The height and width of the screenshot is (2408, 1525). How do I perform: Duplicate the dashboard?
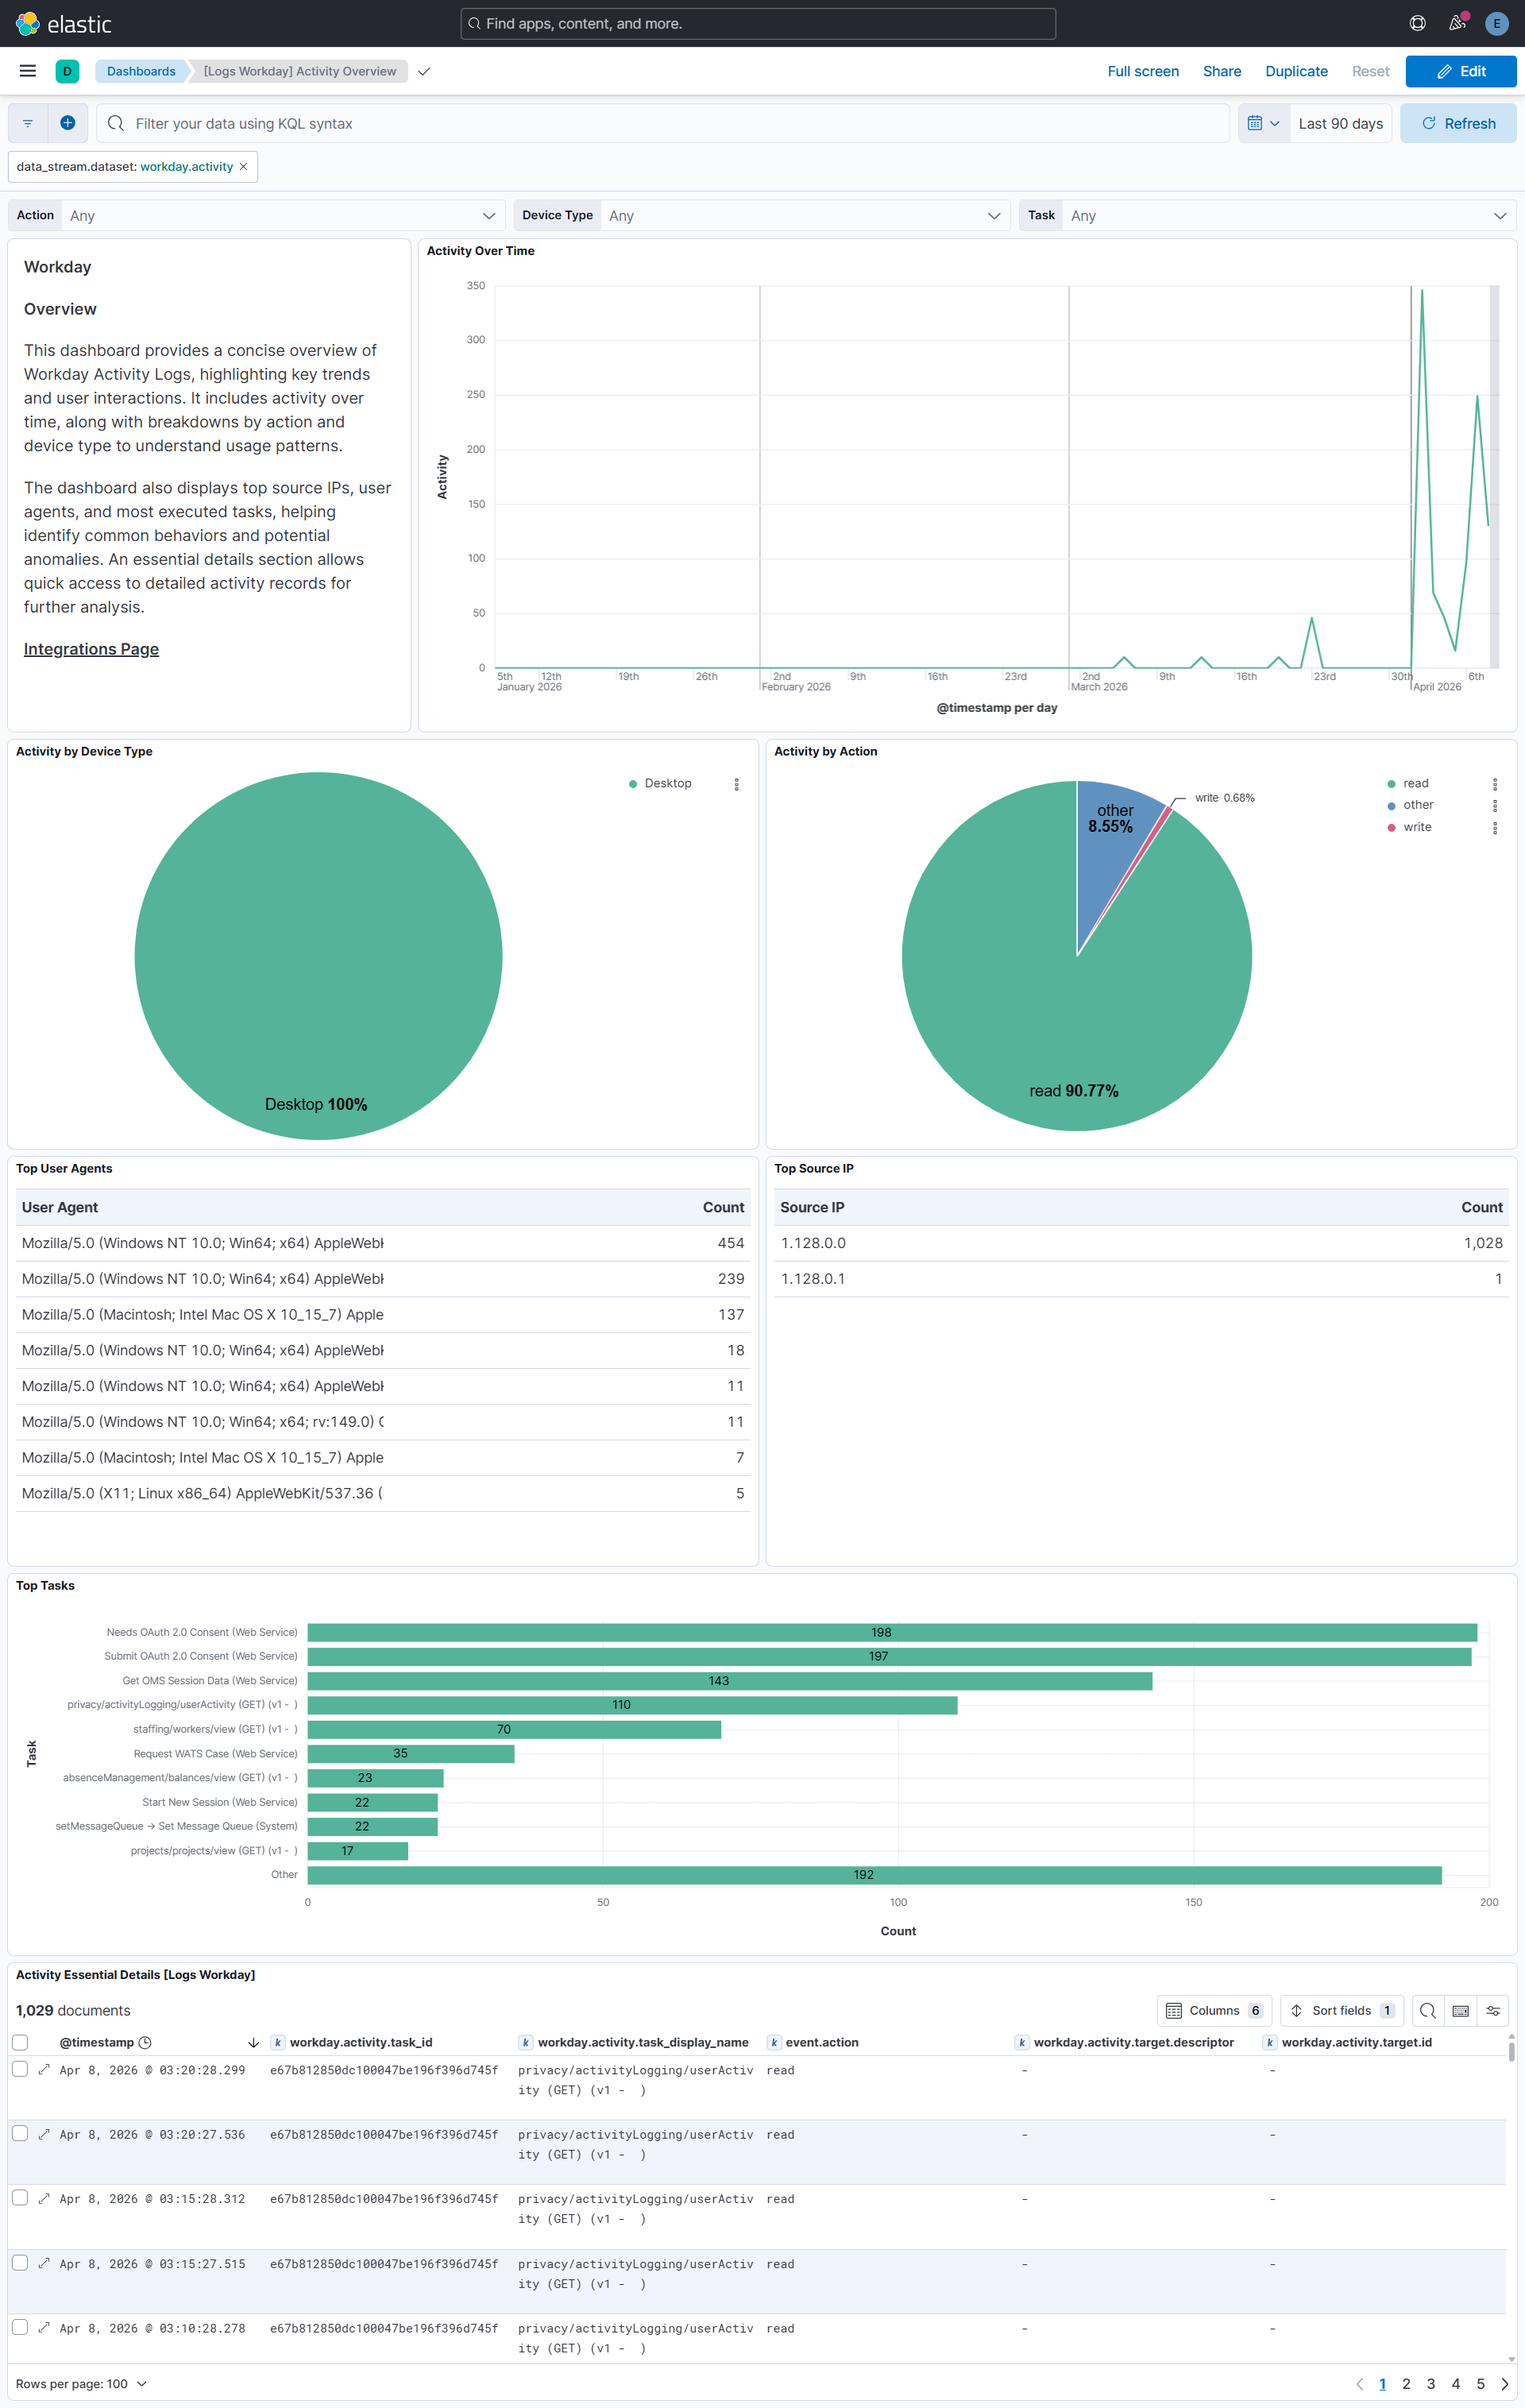pyautogui.click(x=1296, y=71)
